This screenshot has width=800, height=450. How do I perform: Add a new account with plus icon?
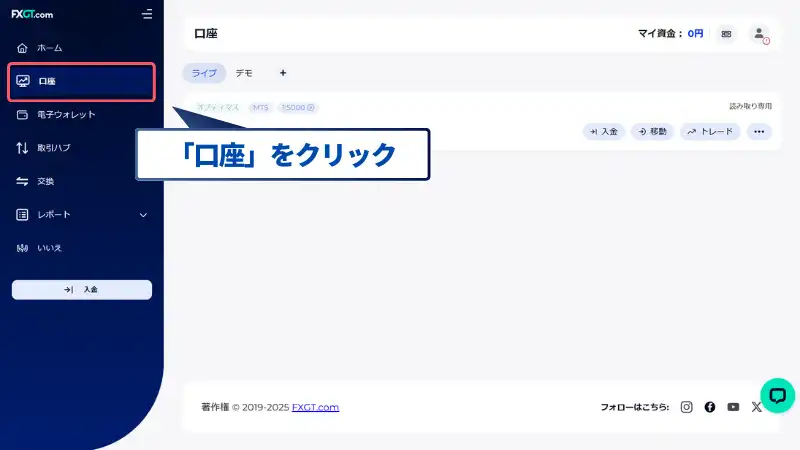coord(283,73)
